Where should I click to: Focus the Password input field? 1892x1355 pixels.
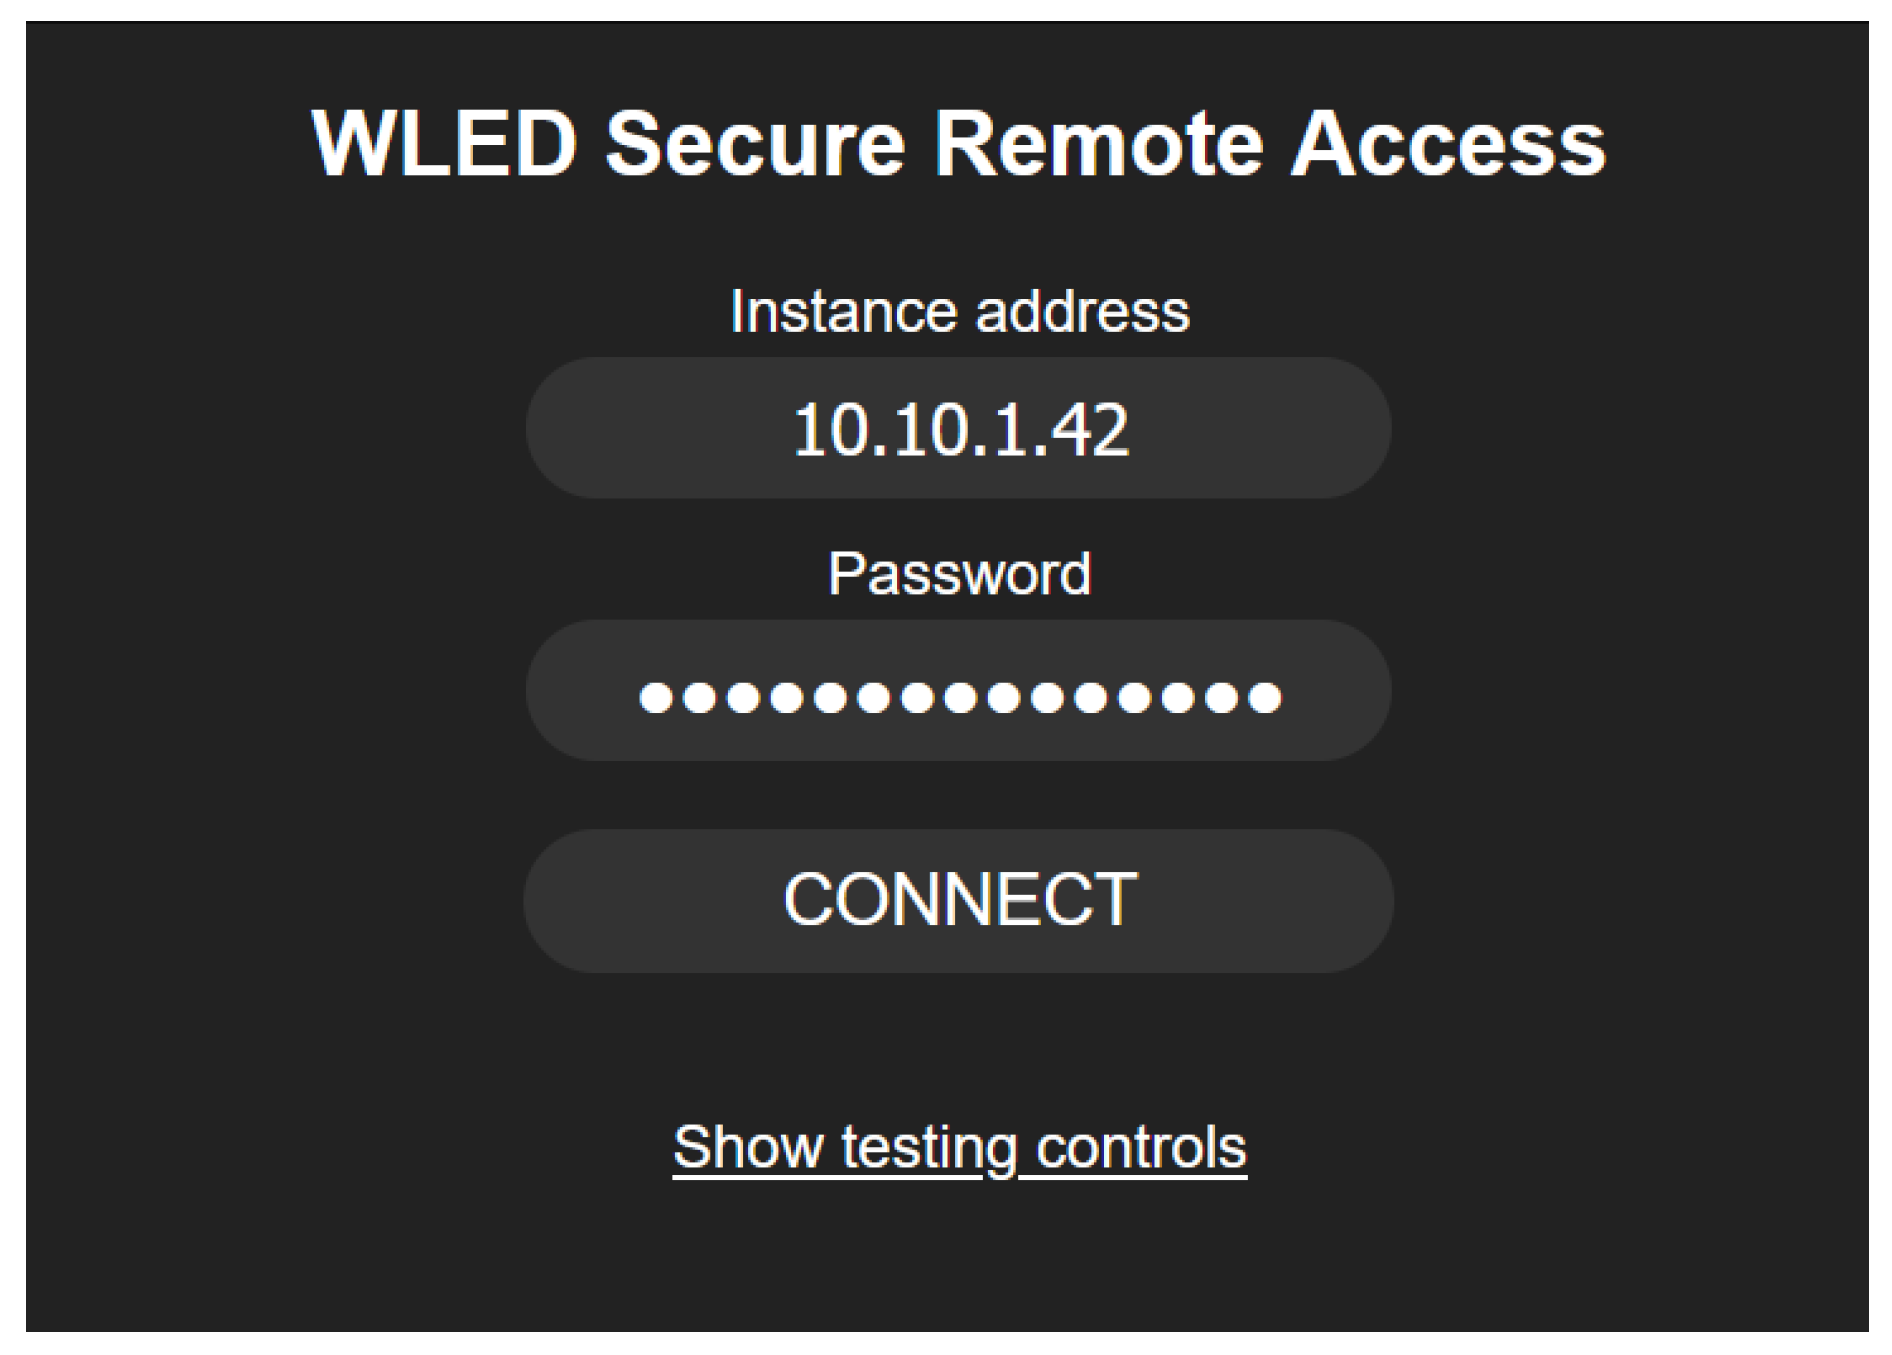coord(958,691)
